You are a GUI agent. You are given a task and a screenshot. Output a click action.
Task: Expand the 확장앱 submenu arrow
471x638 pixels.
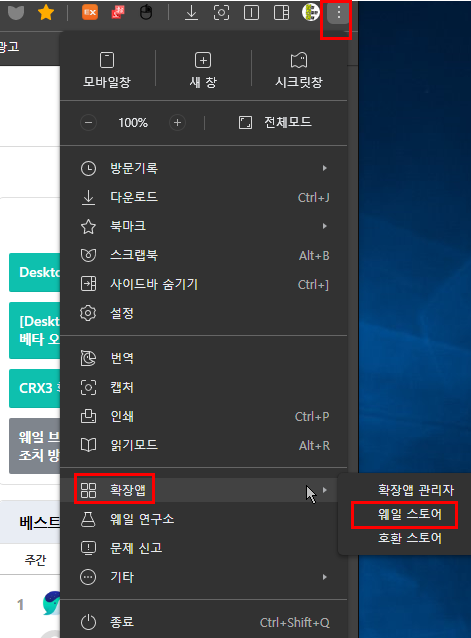[325, 490]
